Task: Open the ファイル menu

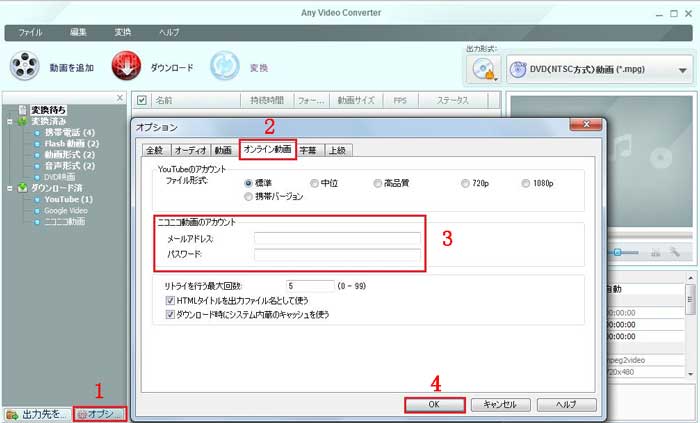Action: pyautogui.click(x=30, y=33)
